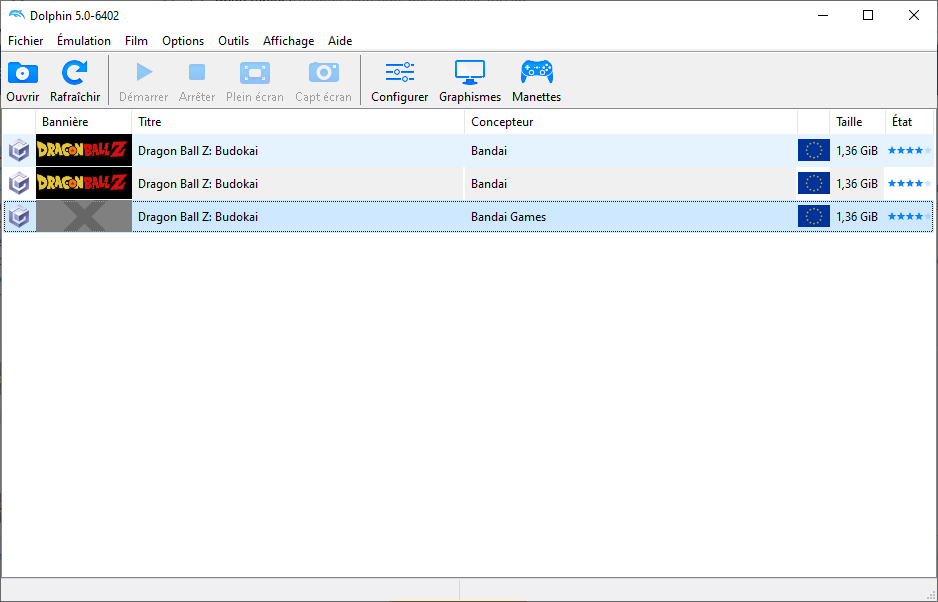Click GameCube icon in the Bandai Games row

point(19,217)
